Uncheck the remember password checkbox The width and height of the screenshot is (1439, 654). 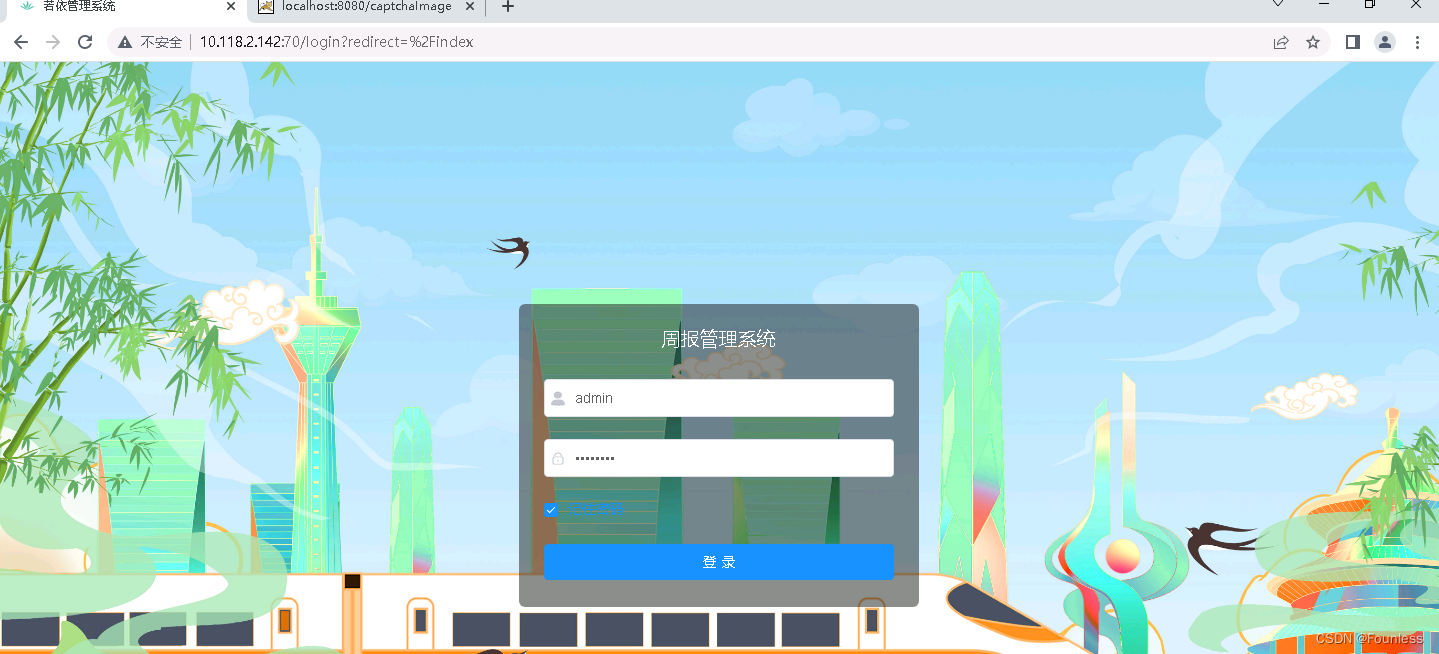coord(550,510)
